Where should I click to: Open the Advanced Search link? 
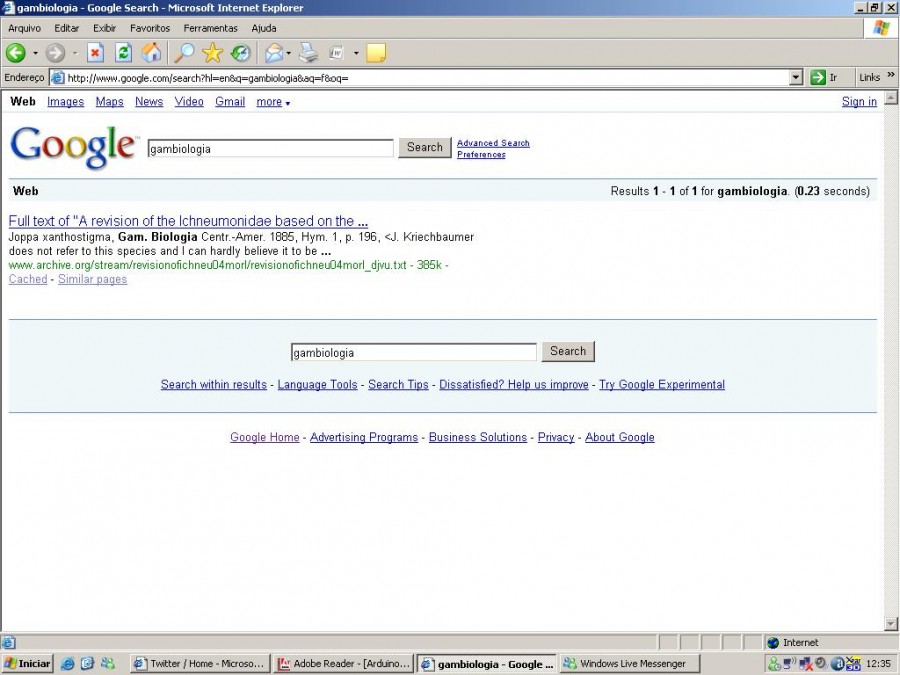(x=493, y=143)
